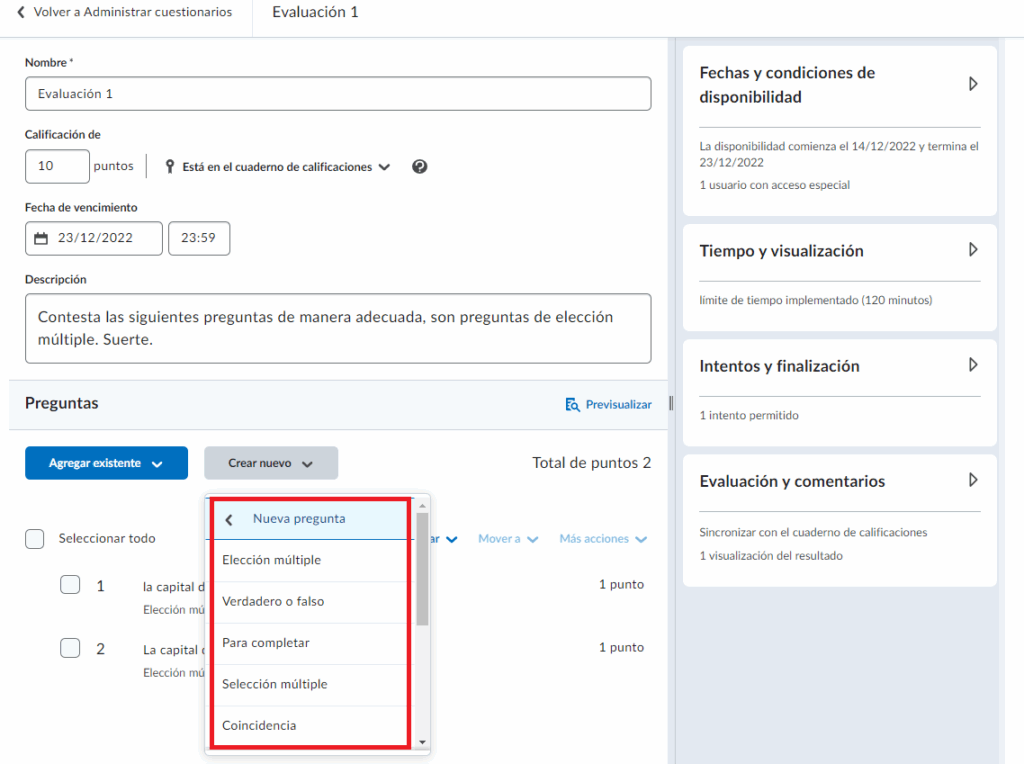Viewport: 1024px width, 764px height.
Task: Open the Agregar existente dropdown
Action: tap(106, 463)
